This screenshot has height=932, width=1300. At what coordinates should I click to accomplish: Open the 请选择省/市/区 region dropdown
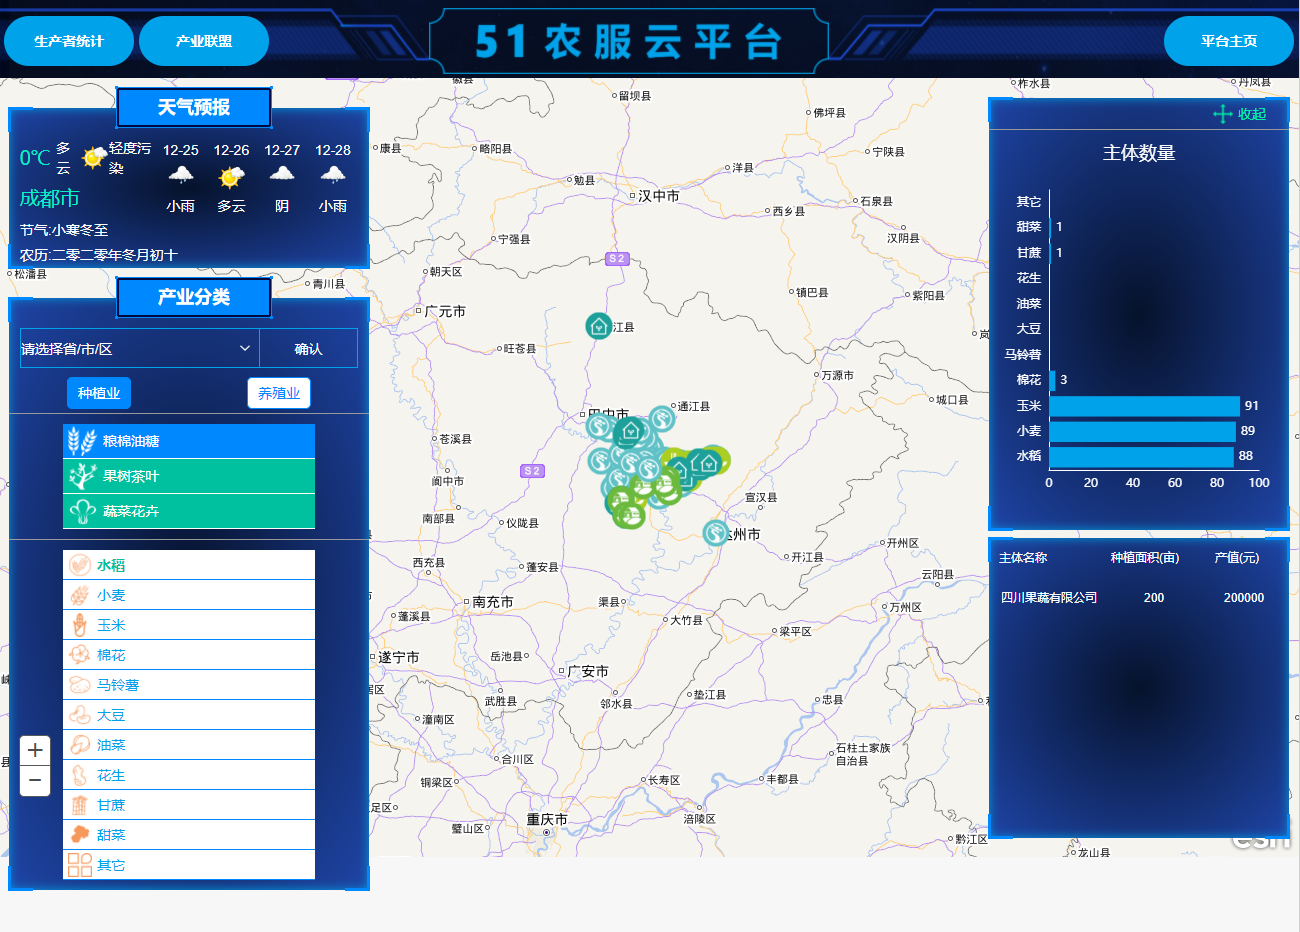tap(139, 348)
